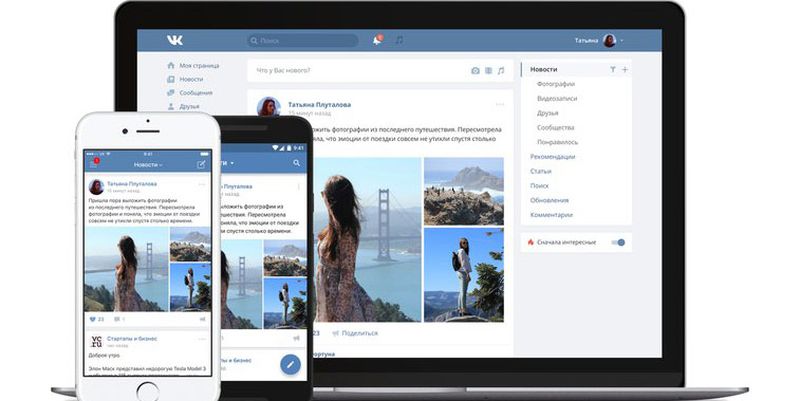Screen dimensions: 800x401
Task: Tap vertical dots menu on Android post
Action: click(299, 187)
